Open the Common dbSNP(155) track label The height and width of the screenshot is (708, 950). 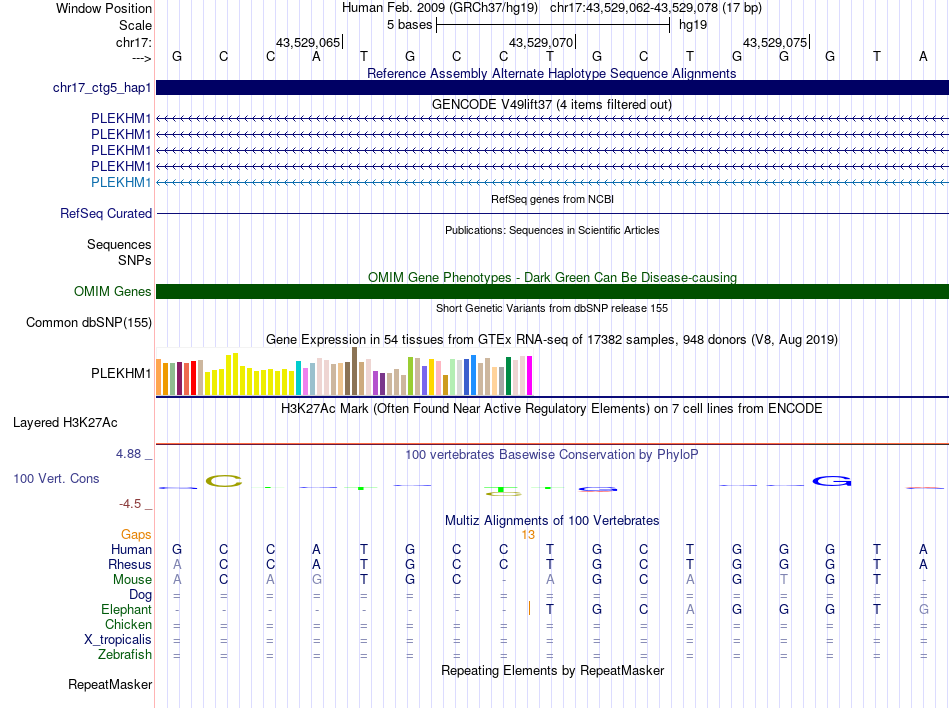(89, 322)
